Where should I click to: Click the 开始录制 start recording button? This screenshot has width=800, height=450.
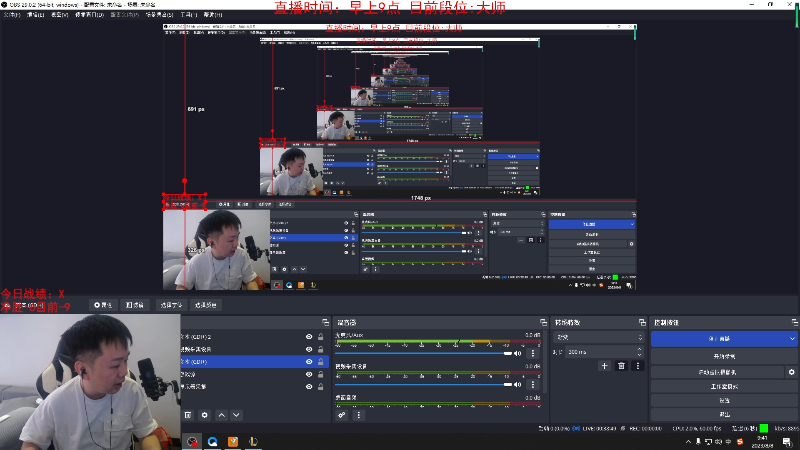(724, 356)
